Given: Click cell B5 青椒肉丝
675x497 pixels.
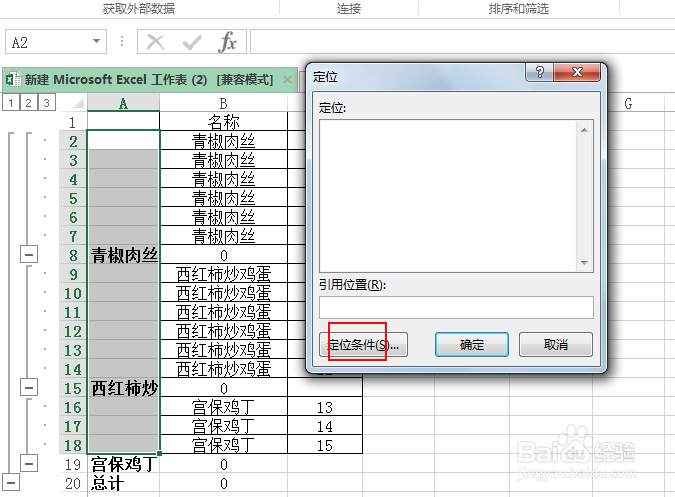Looking at the screenshot, I should tap(223, 198).
